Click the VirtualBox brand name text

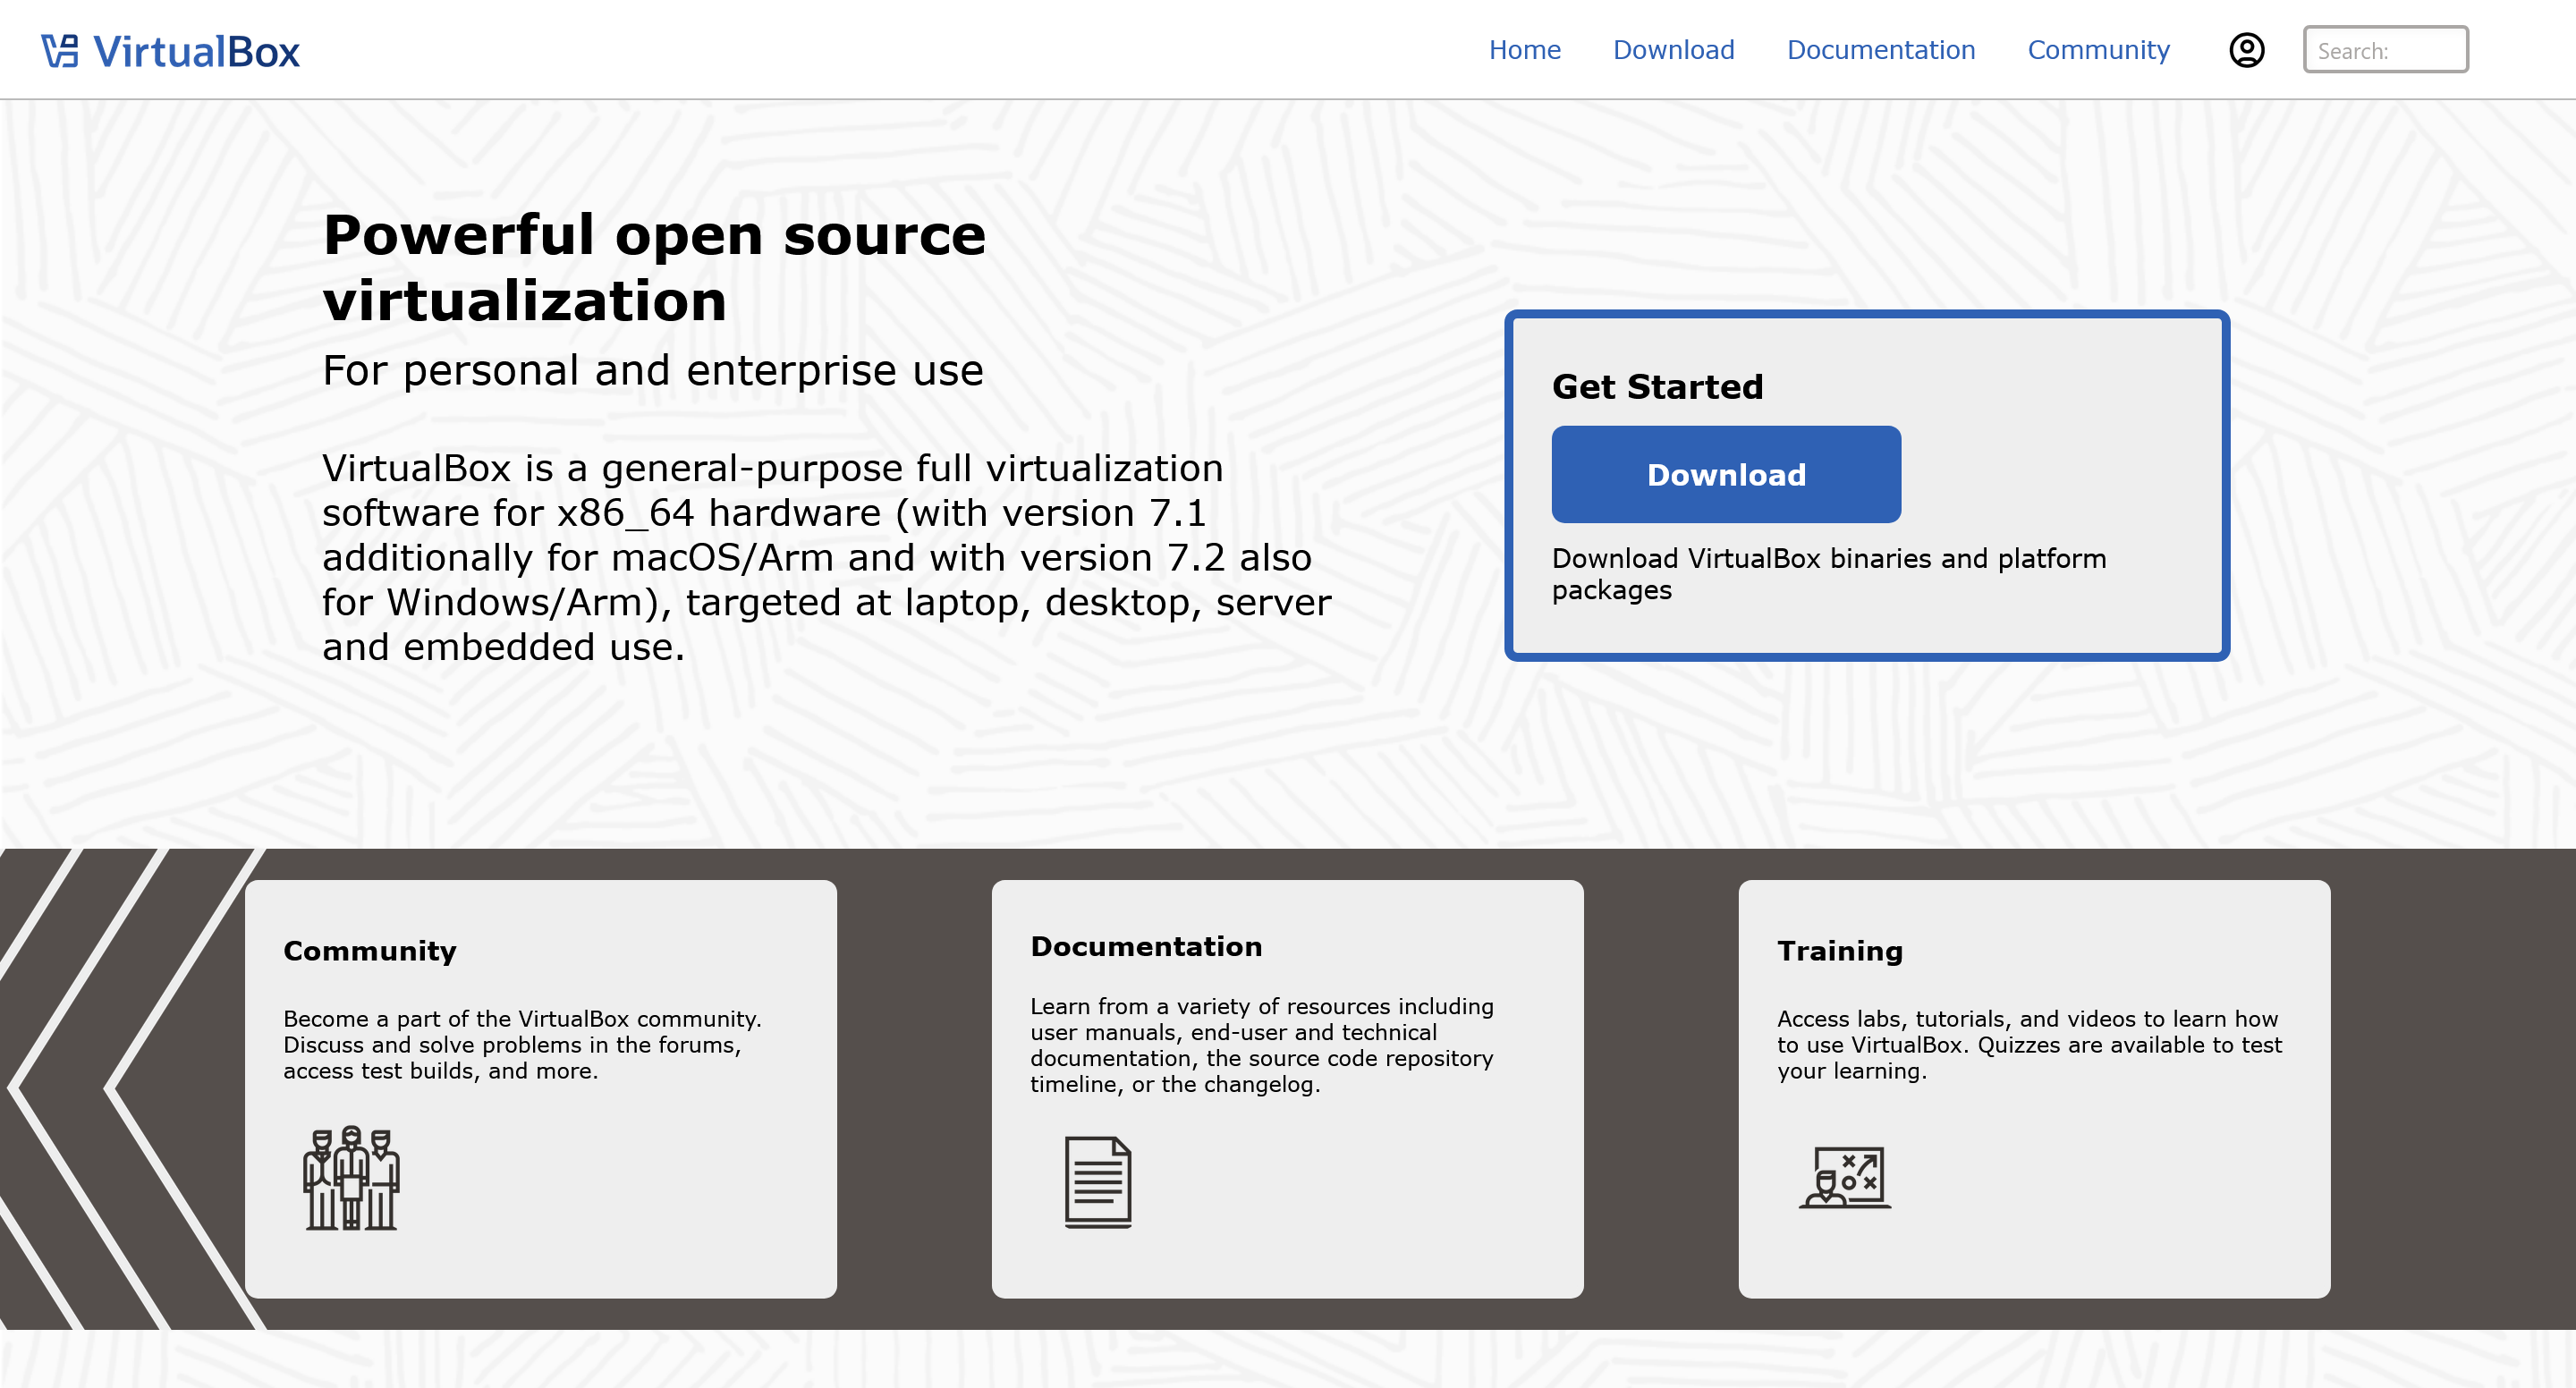[x=196, y=52]
